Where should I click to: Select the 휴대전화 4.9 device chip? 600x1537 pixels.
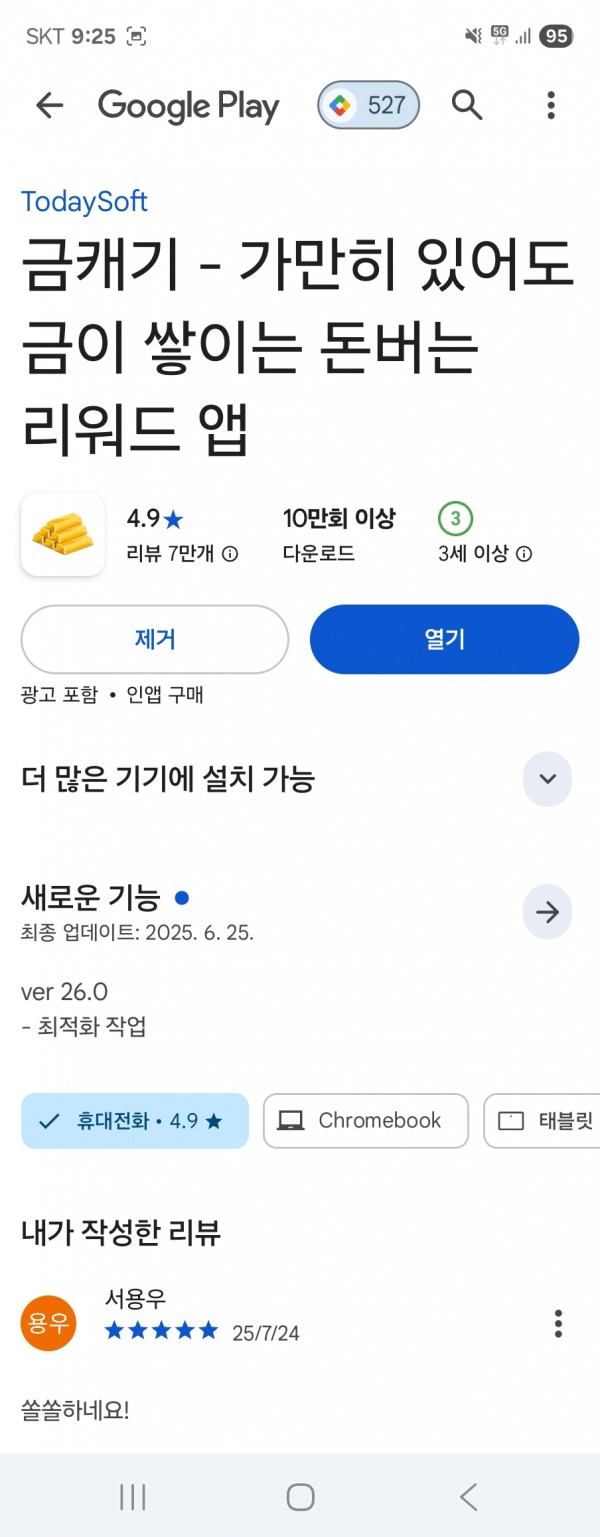[x=135, y=1121]
